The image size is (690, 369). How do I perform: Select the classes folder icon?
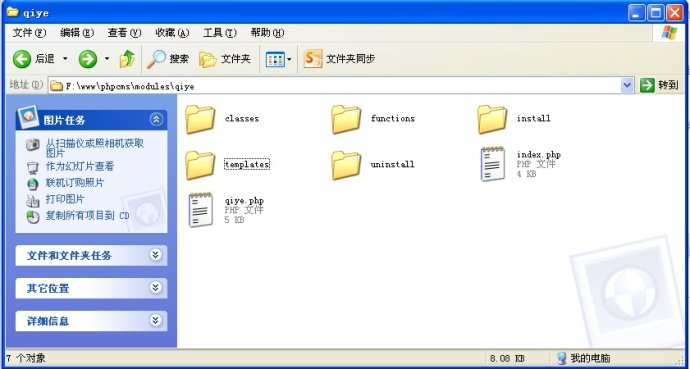200,119
